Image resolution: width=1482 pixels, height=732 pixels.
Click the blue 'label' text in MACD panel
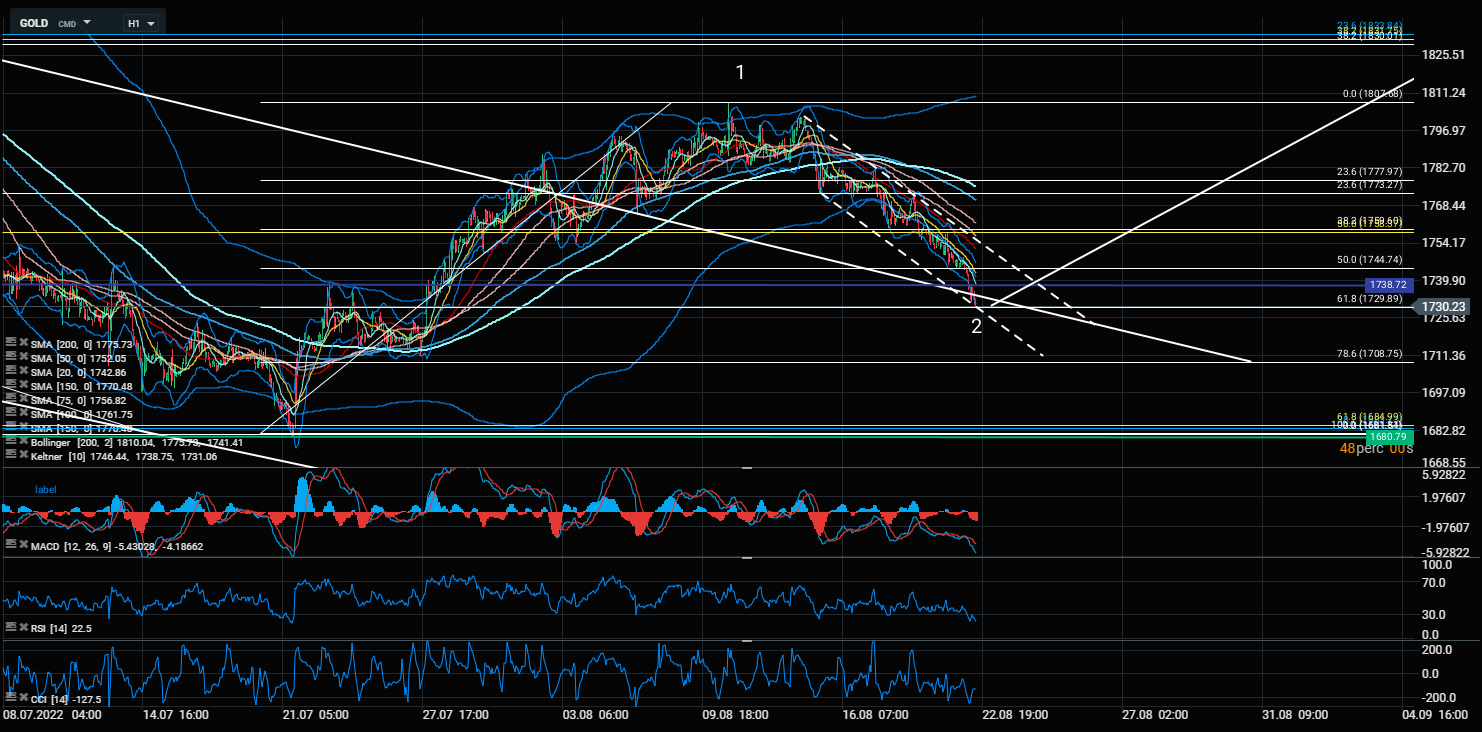coord(46,490)
